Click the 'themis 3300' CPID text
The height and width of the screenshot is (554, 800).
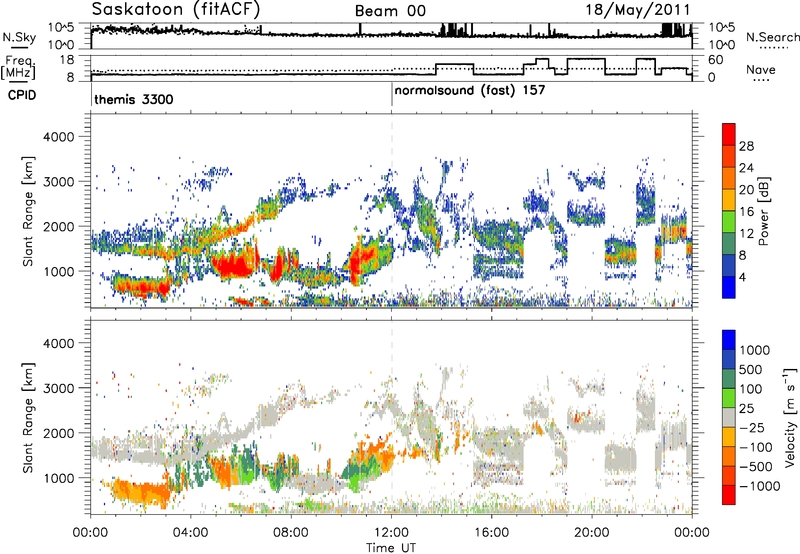coord(134,99)
